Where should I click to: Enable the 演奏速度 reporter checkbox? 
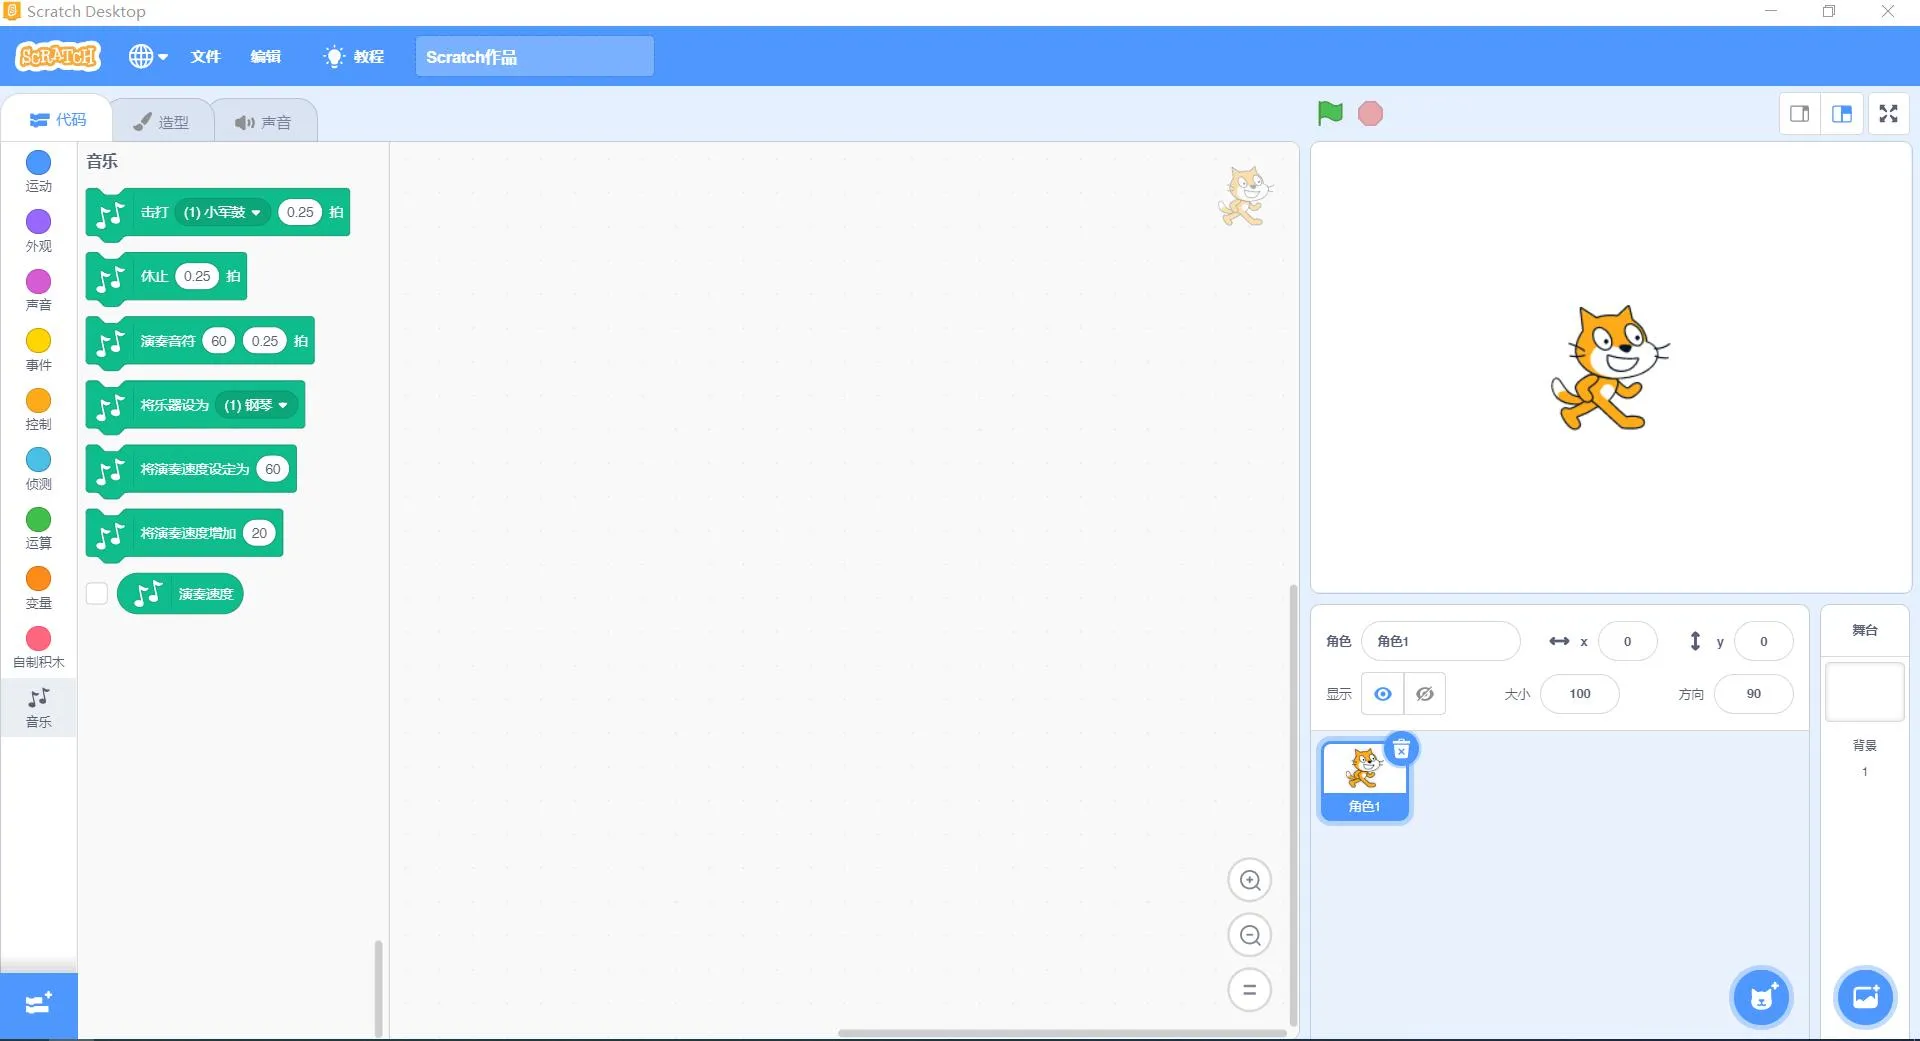[97, 594]
